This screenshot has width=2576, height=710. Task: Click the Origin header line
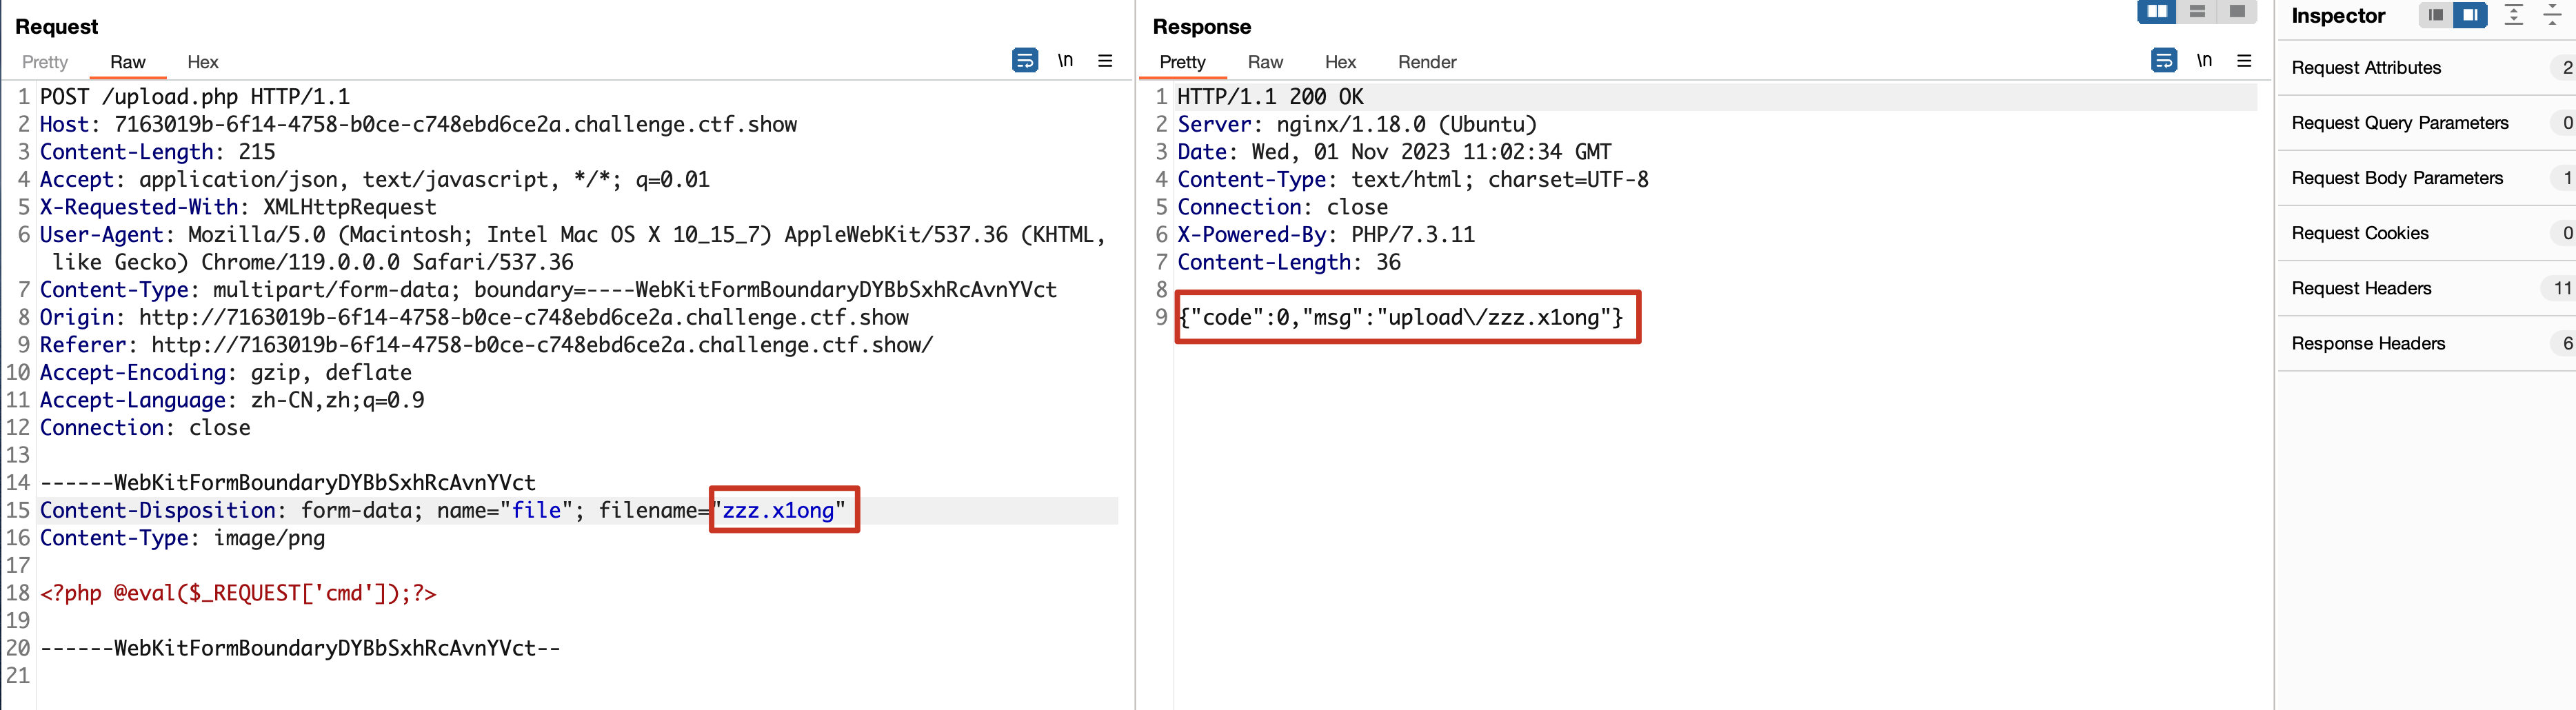(x=475, y=317)
